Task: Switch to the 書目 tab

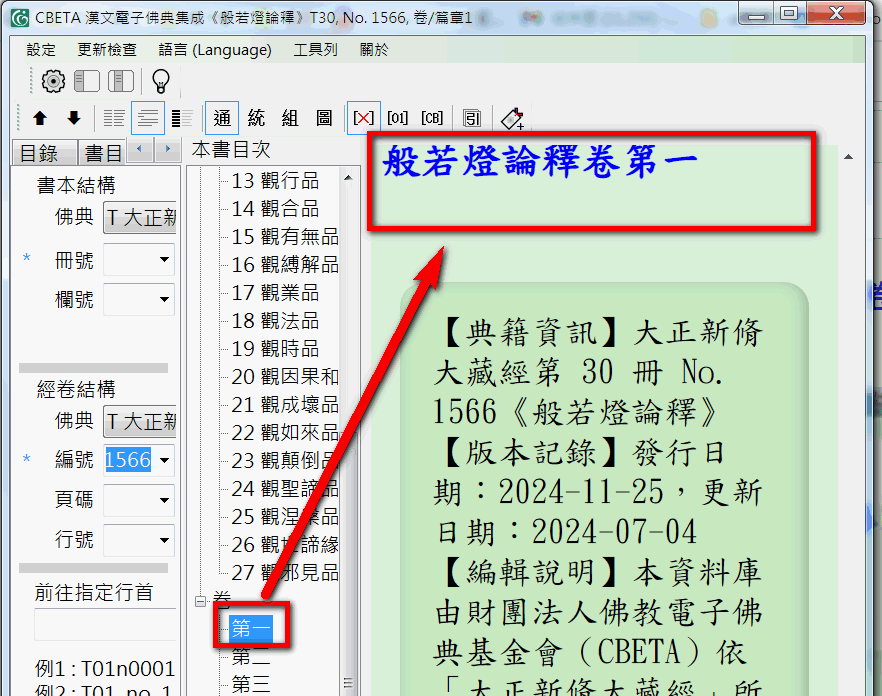Action: pos(102,153)
